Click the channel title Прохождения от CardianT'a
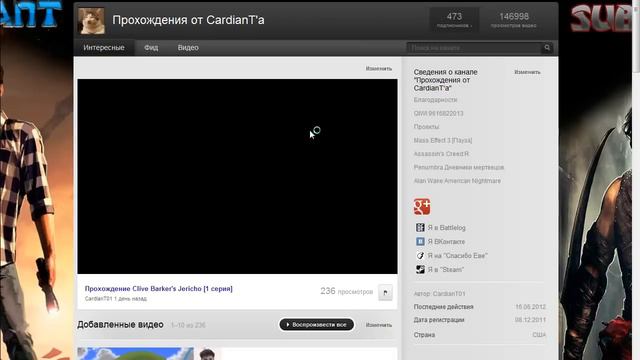The width and height of the screenshot is (640, 360). tap(188, 20)
